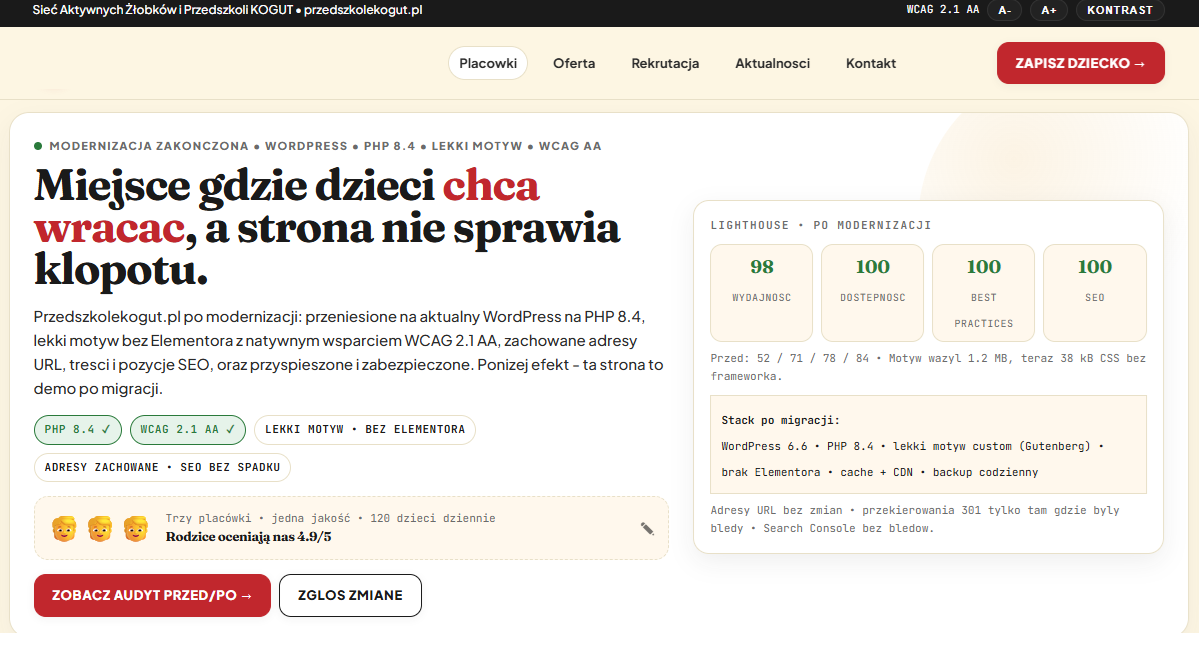Open the Placowki menu item
Viewport: 1199px width, 648px height.
point(488,63)
